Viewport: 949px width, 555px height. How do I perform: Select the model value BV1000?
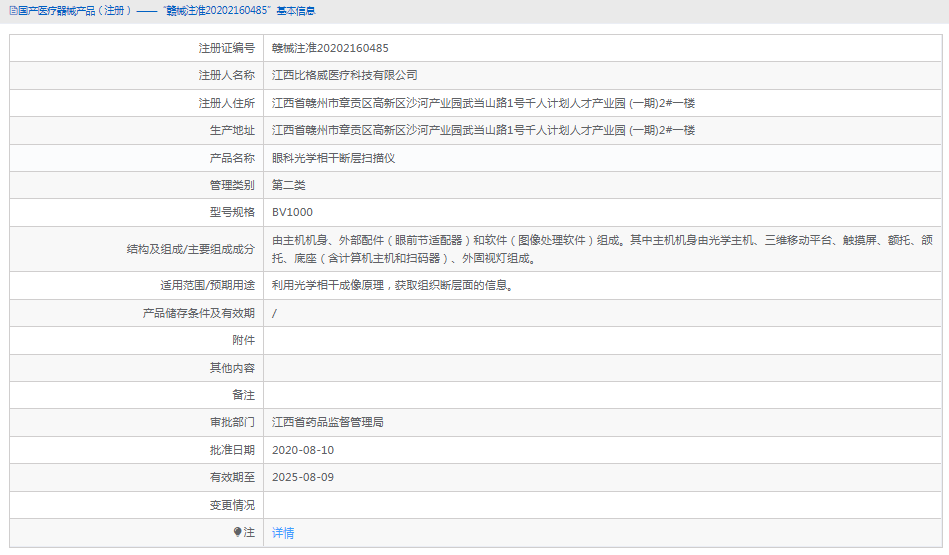pos(292,212)
